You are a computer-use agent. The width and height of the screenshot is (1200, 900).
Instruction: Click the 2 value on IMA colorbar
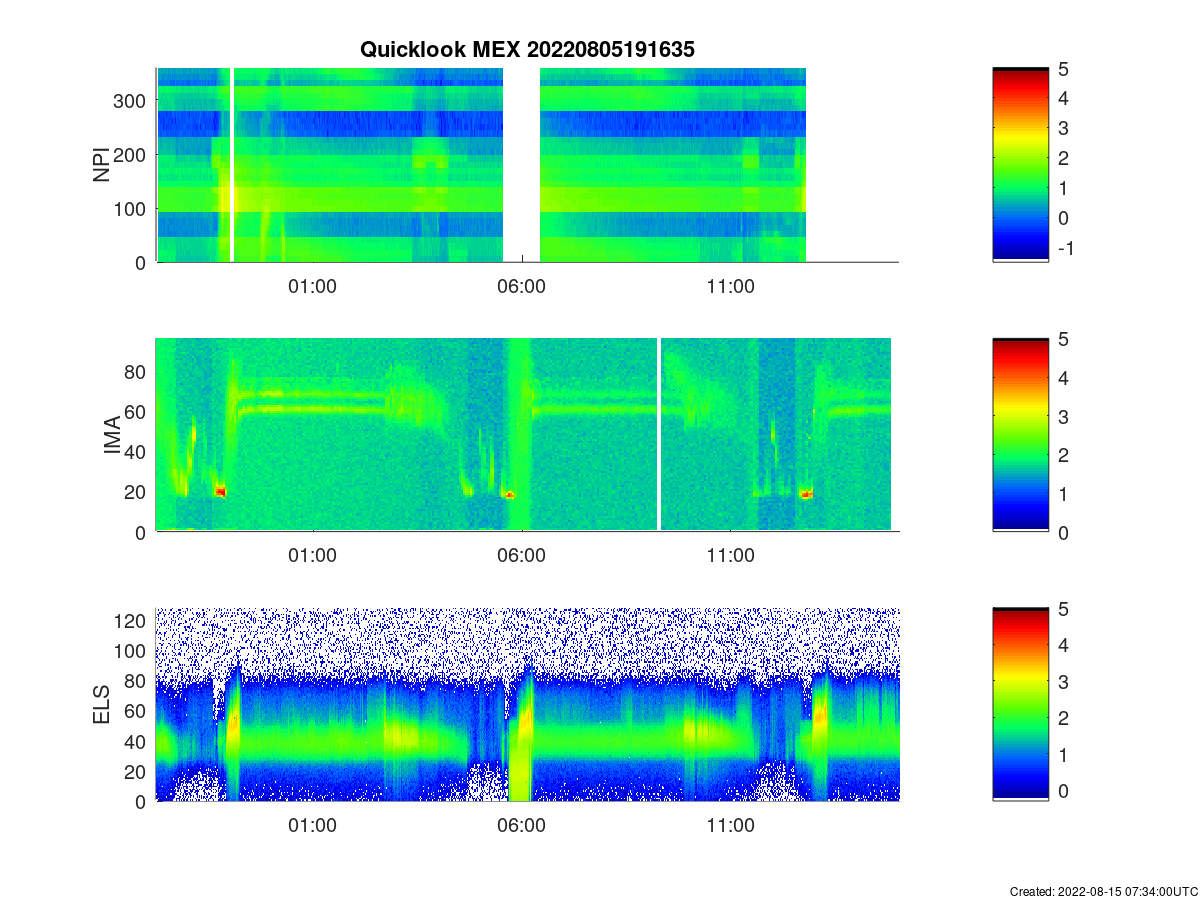1064,455
